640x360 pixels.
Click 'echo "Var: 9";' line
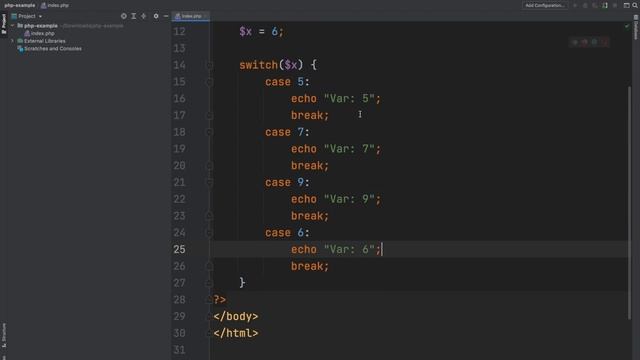click(336, 199)
